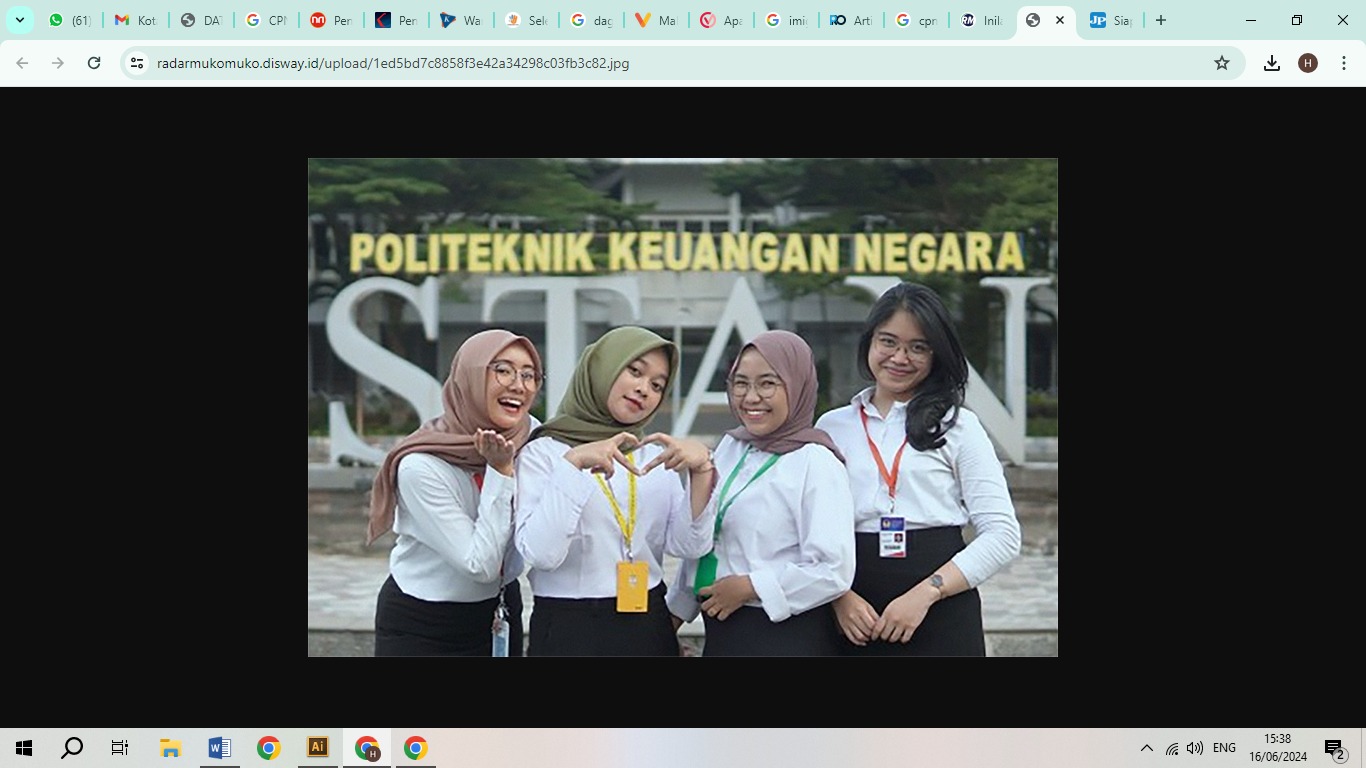The width and height of the screenshot is (1366, 768).
Task: Open Chrome three-dot menu
Action: pos(1344,63)
